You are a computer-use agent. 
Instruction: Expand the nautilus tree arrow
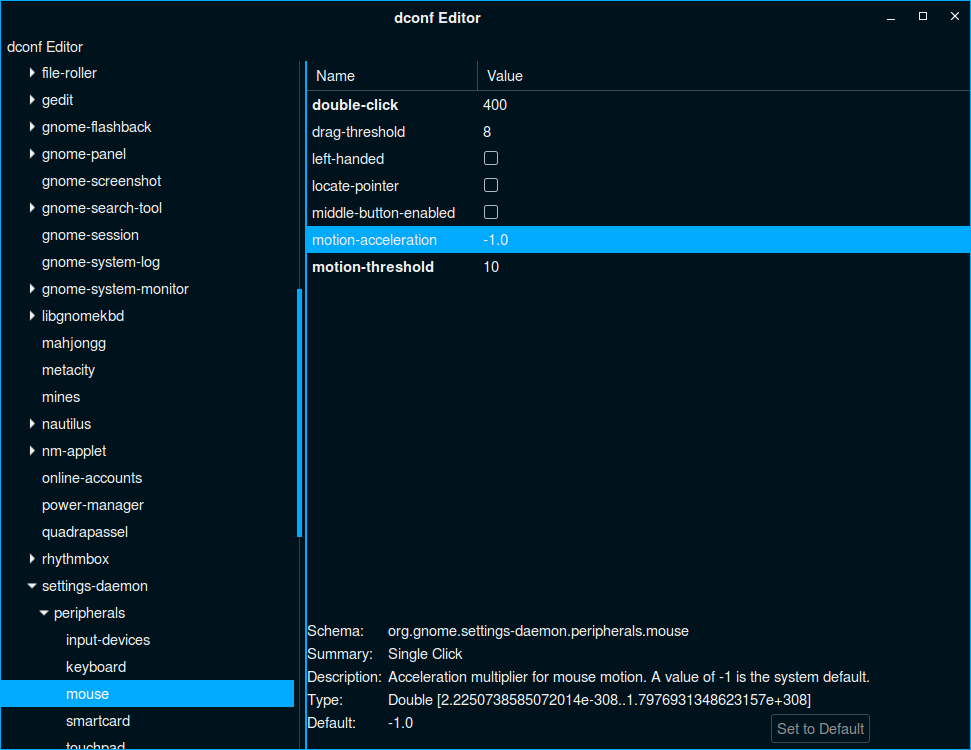(32, 424)
